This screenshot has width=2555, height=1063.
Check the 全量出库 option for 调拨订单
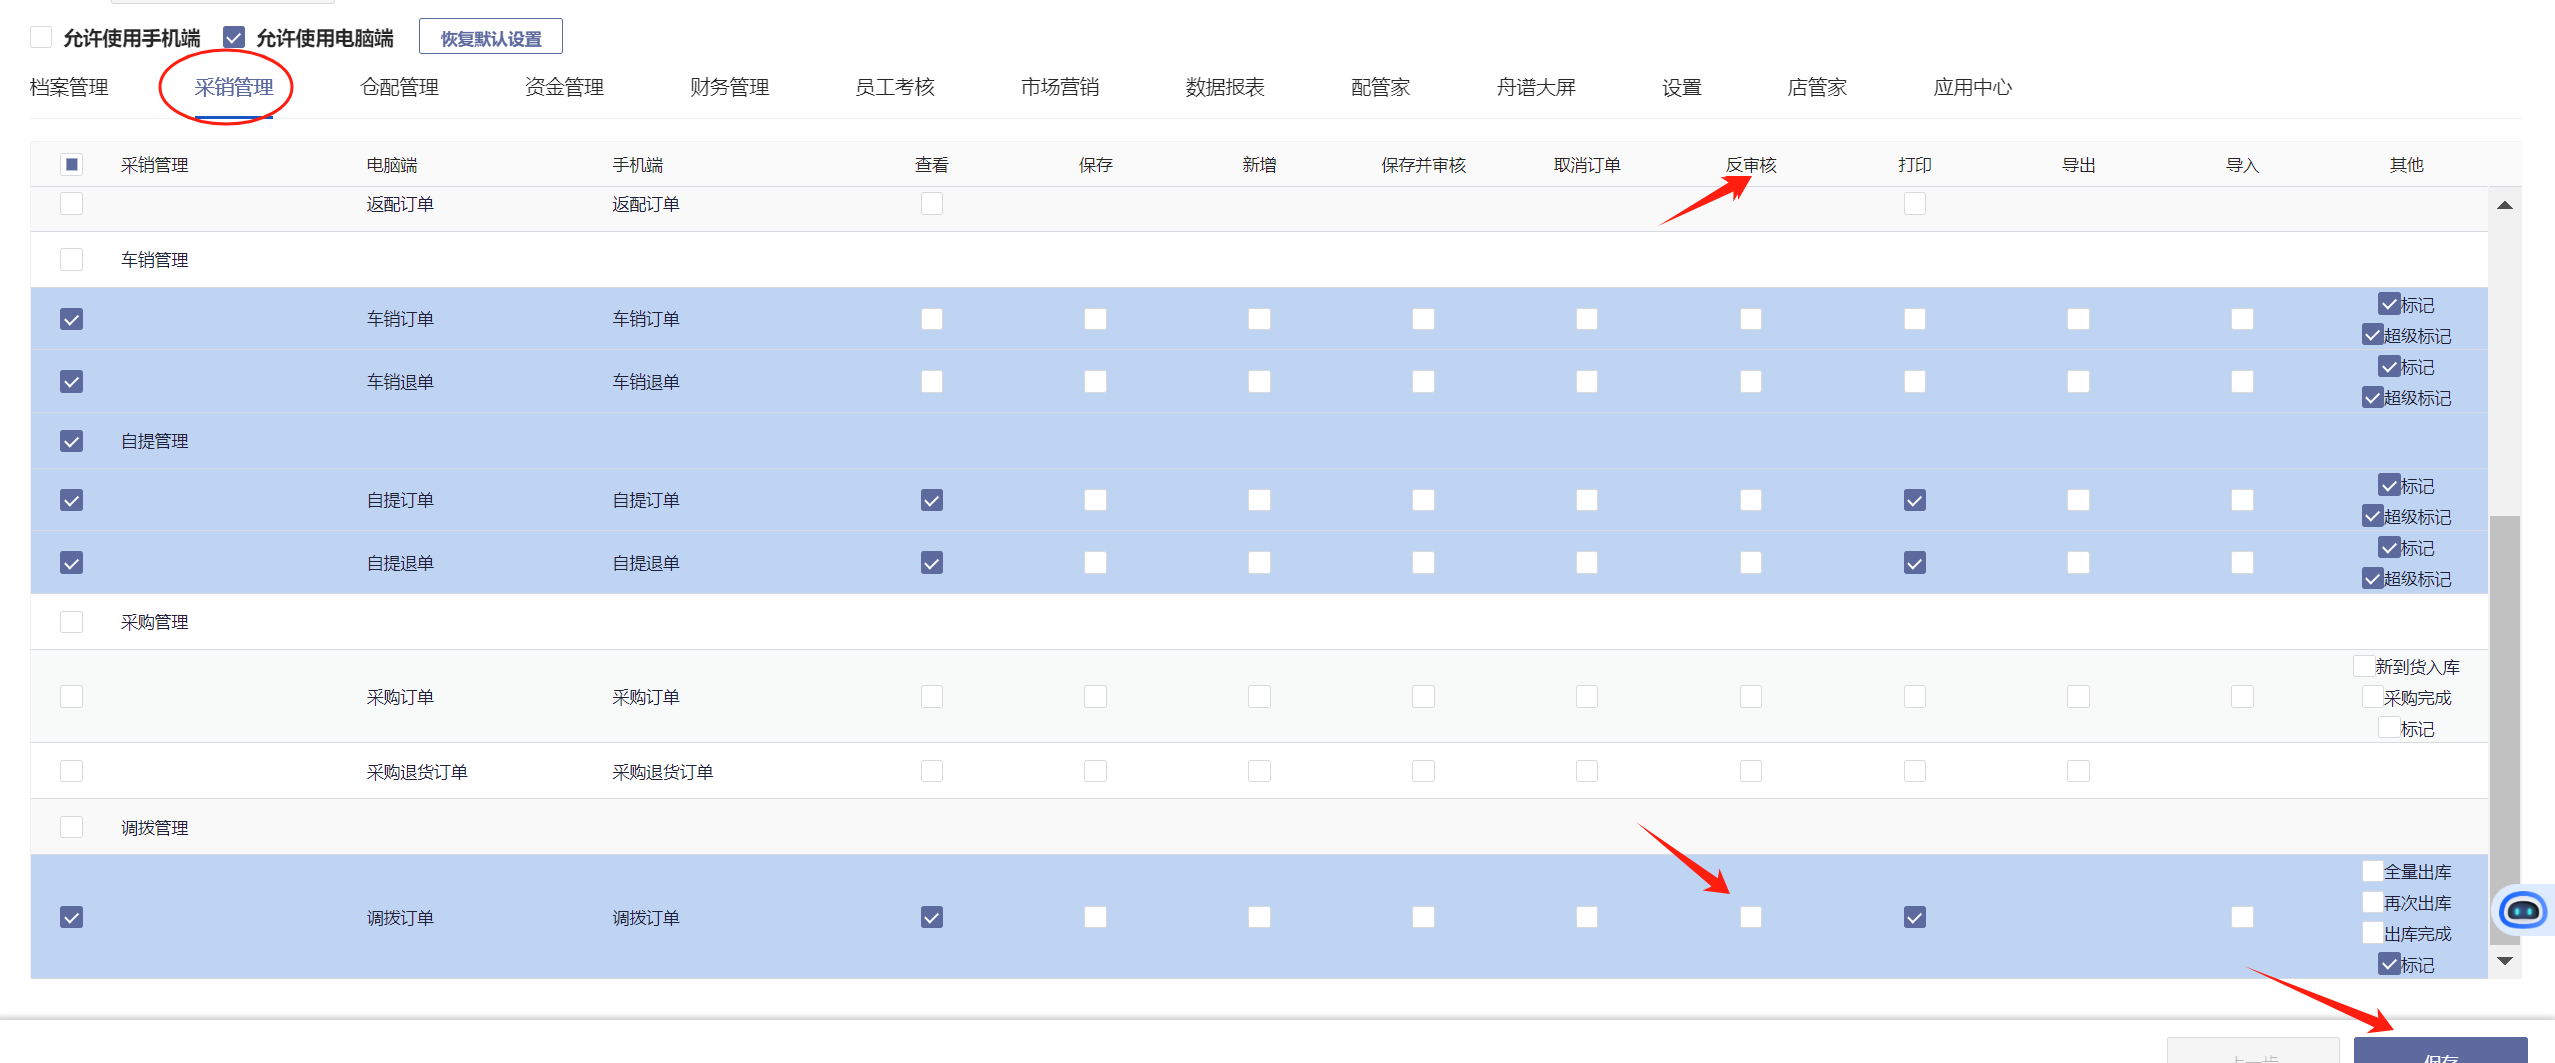coord(2372,871)
